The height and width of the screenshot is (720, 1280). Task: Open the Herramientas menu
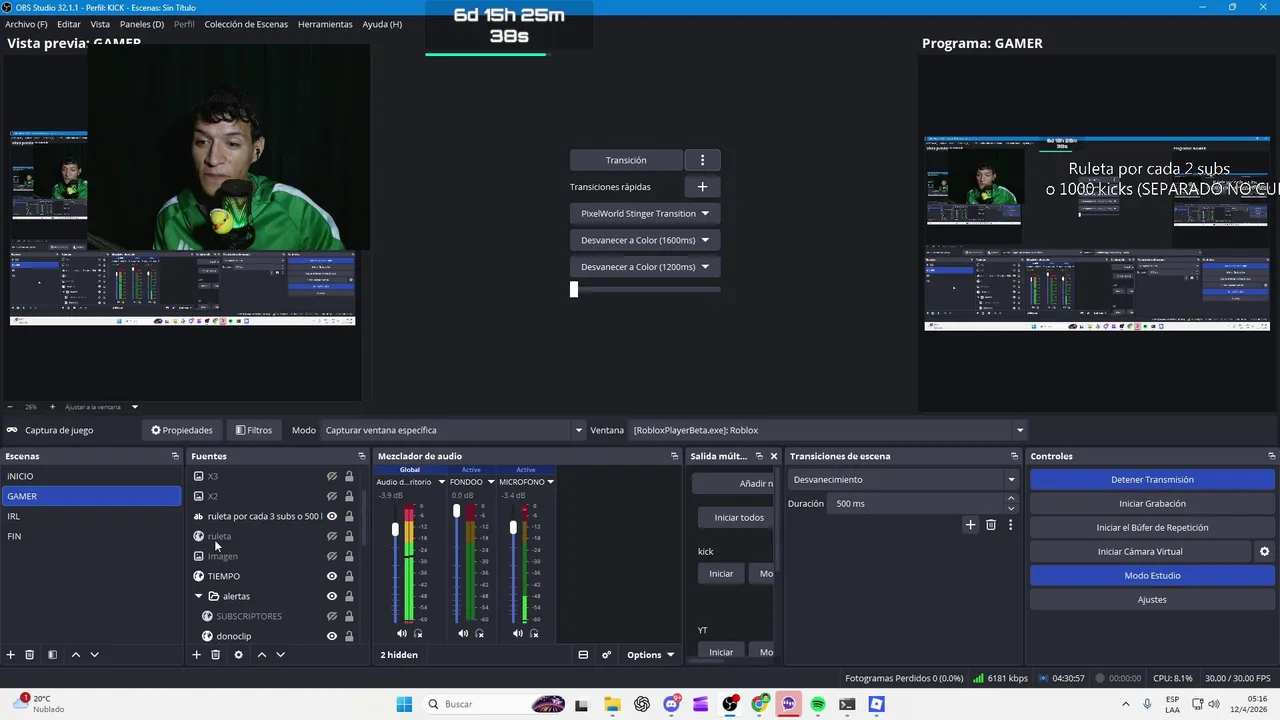(x=325, y=24)
